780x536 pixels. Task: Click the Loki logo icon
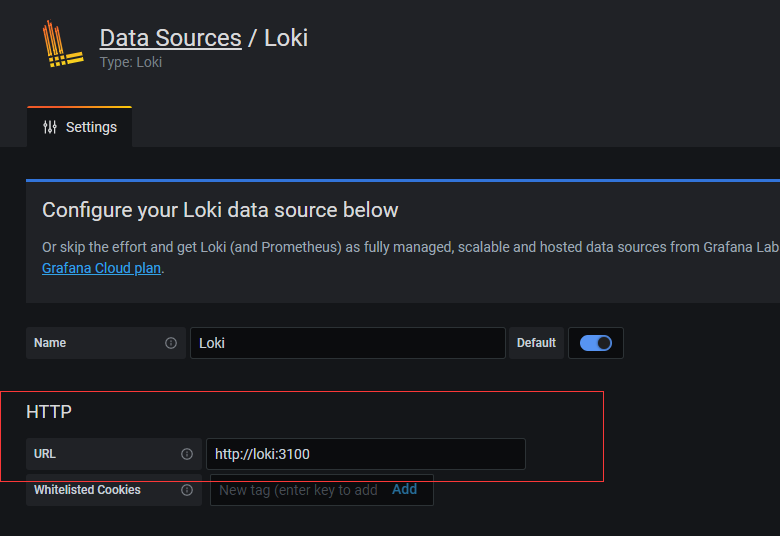pos(63,44)
